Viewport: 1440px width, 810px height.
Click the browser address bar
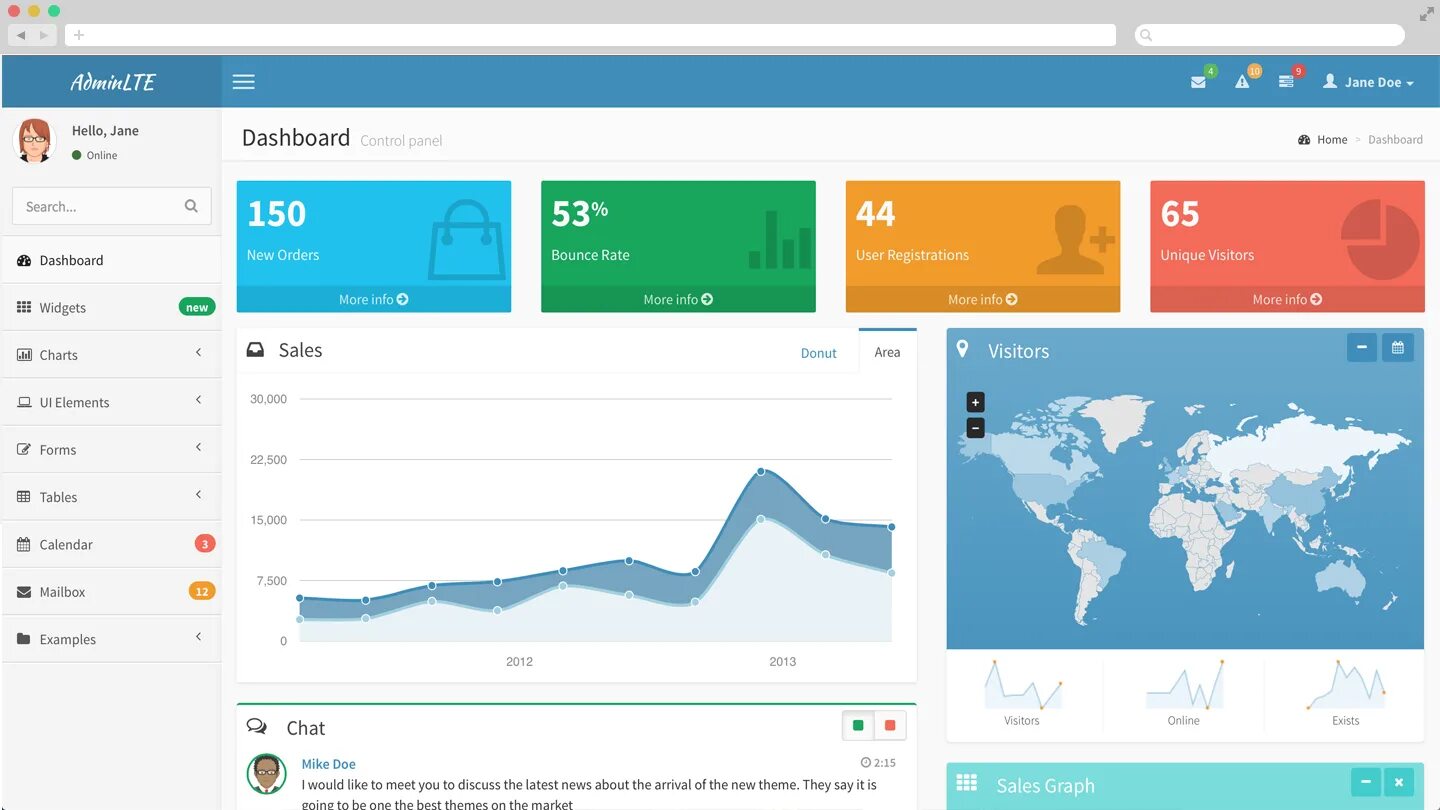590,35
